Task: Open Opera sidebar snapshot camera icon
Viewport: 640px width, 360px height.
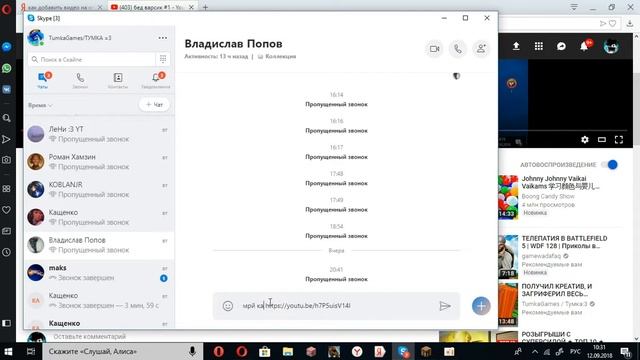Action: click(7, 160)
